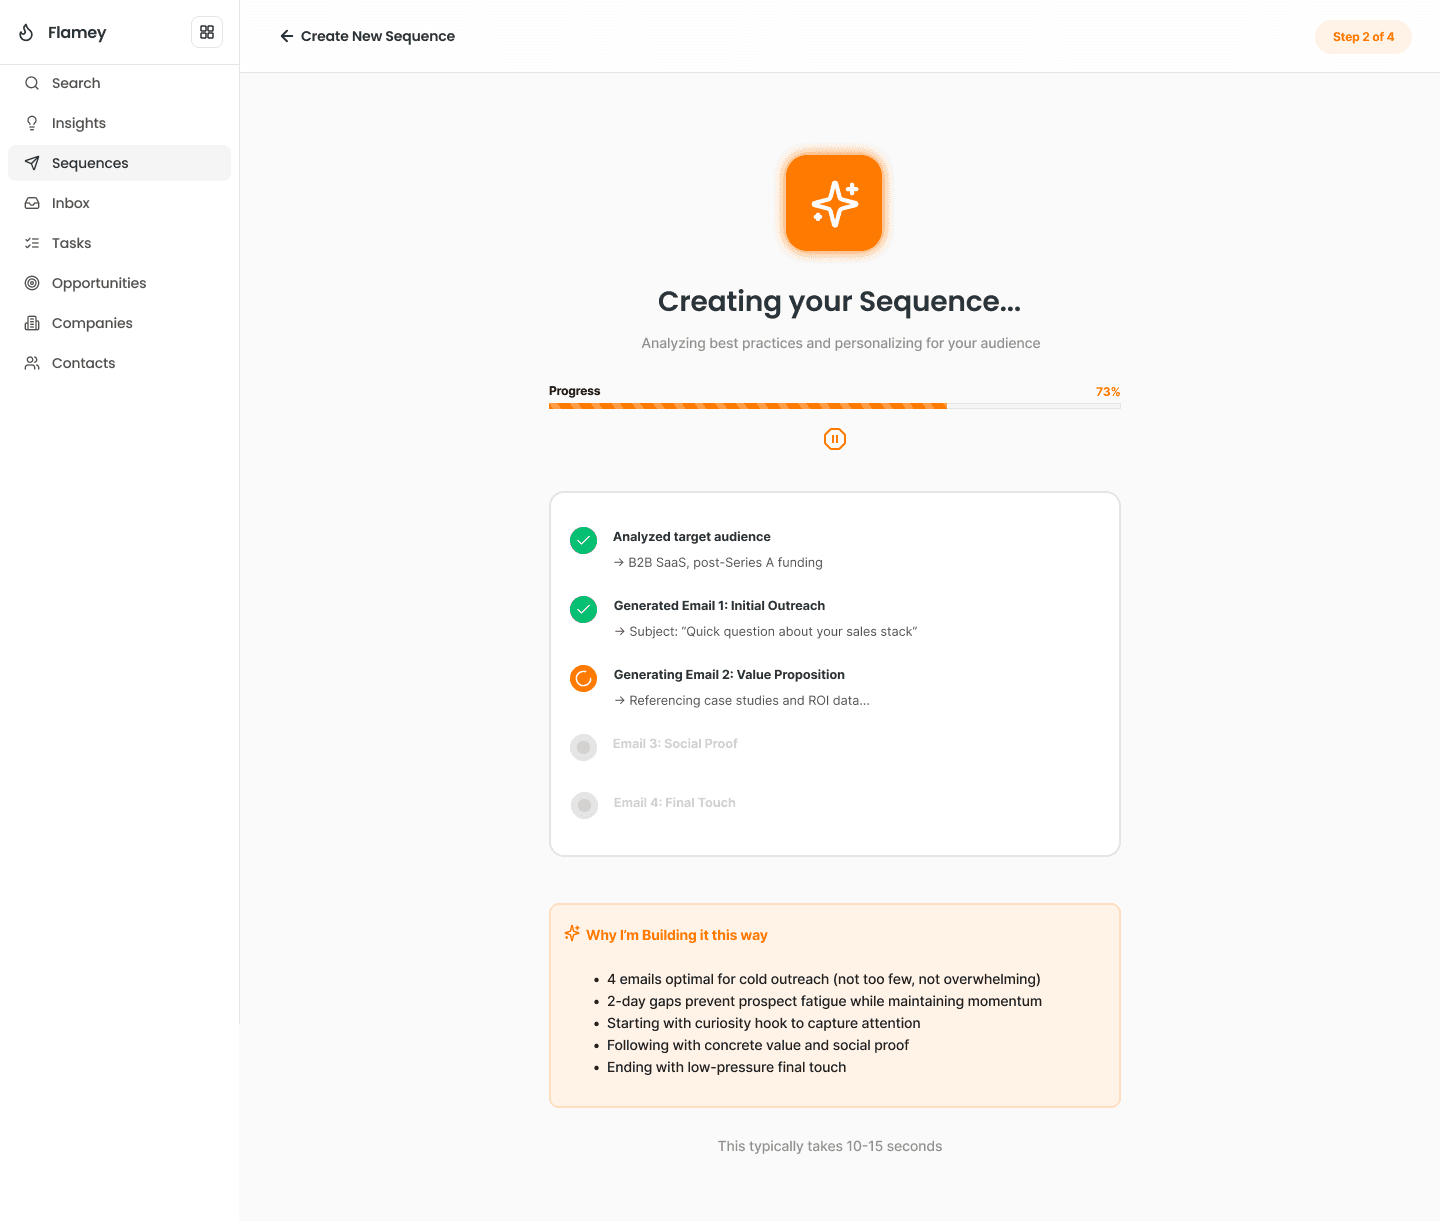The height and width of the screenshot is (1221, 1440).
Task: Open the Tasks page
Action: point(119,243)
